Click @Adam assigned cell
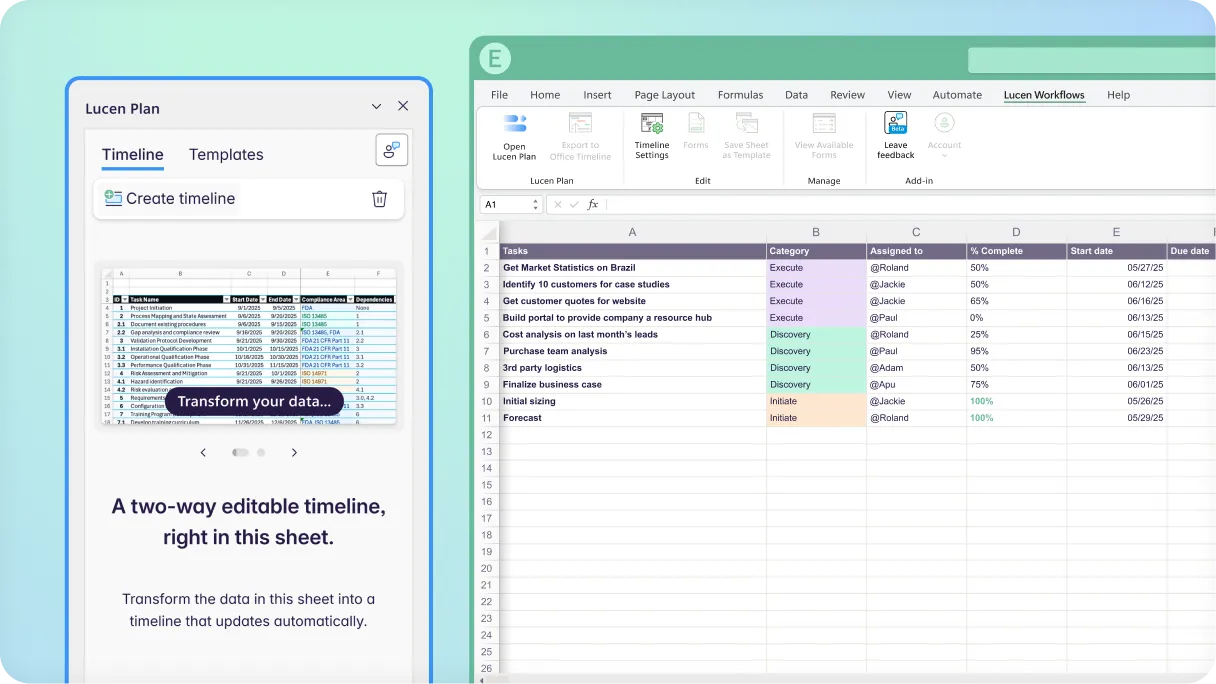 pos(916,368)
